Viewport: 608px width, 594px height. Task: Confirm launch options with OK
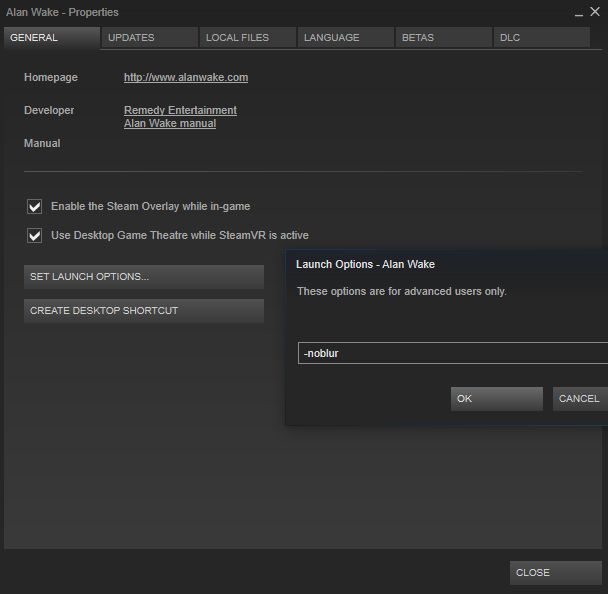[x=497, y=399]
